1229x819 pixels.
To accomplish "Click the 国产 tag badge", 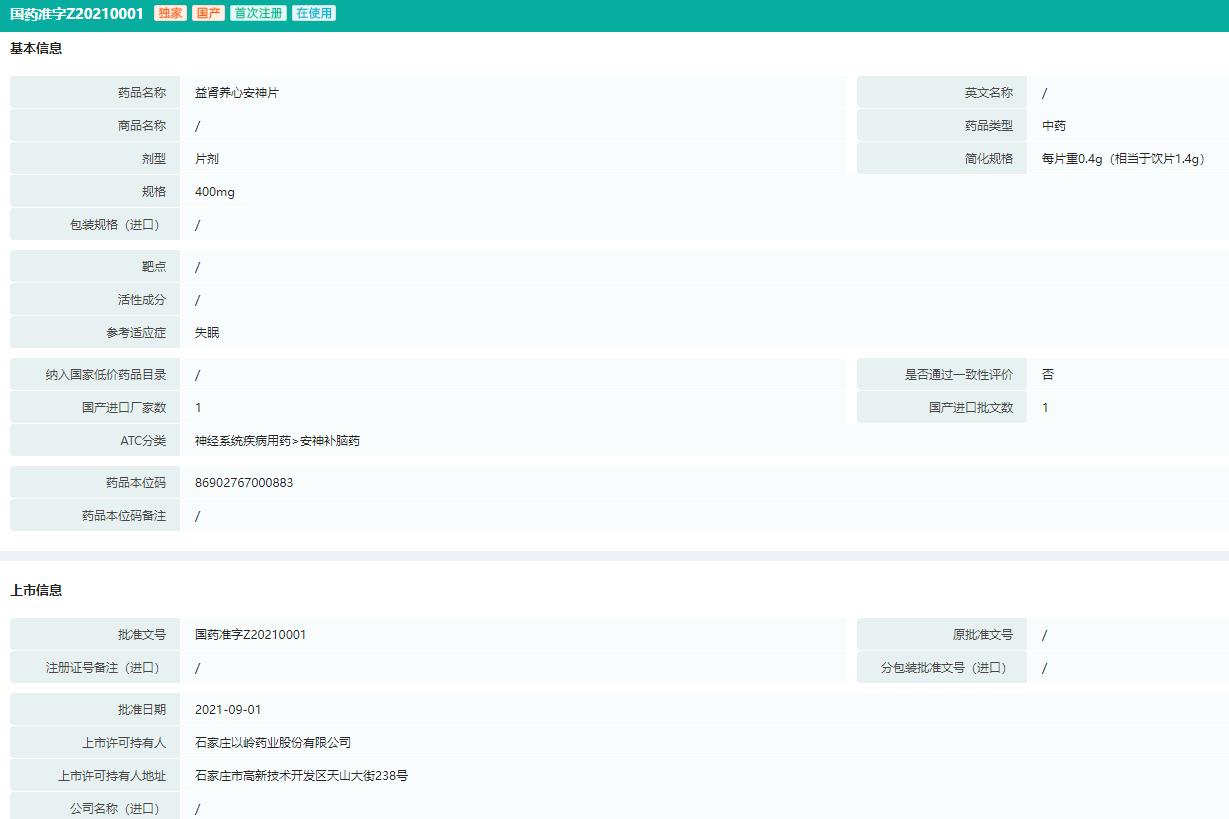I will pyautogui.click(x=208, y=14).
